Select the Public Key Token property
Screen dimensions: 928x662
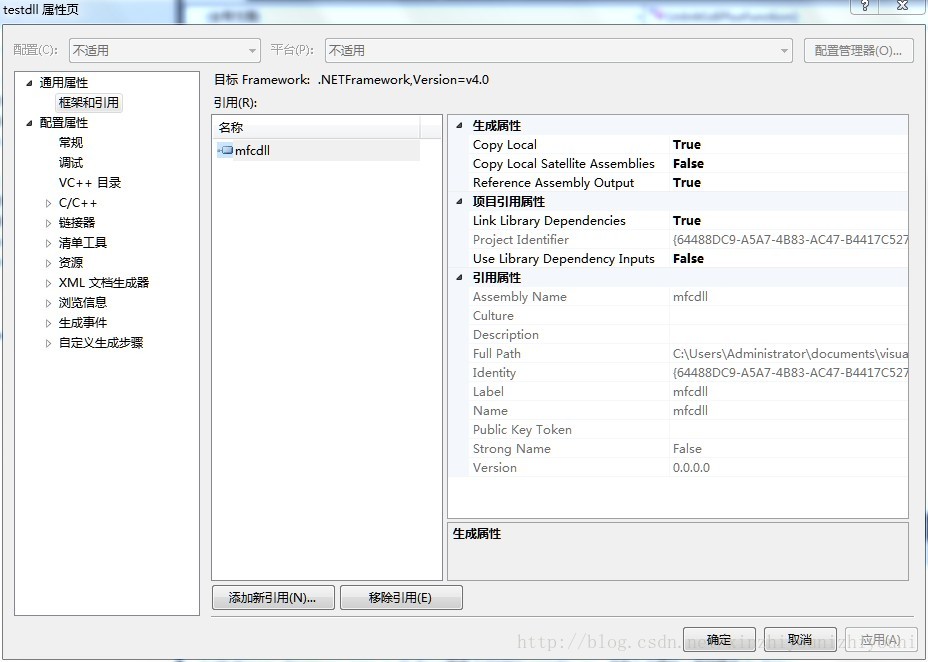point(688,430)
